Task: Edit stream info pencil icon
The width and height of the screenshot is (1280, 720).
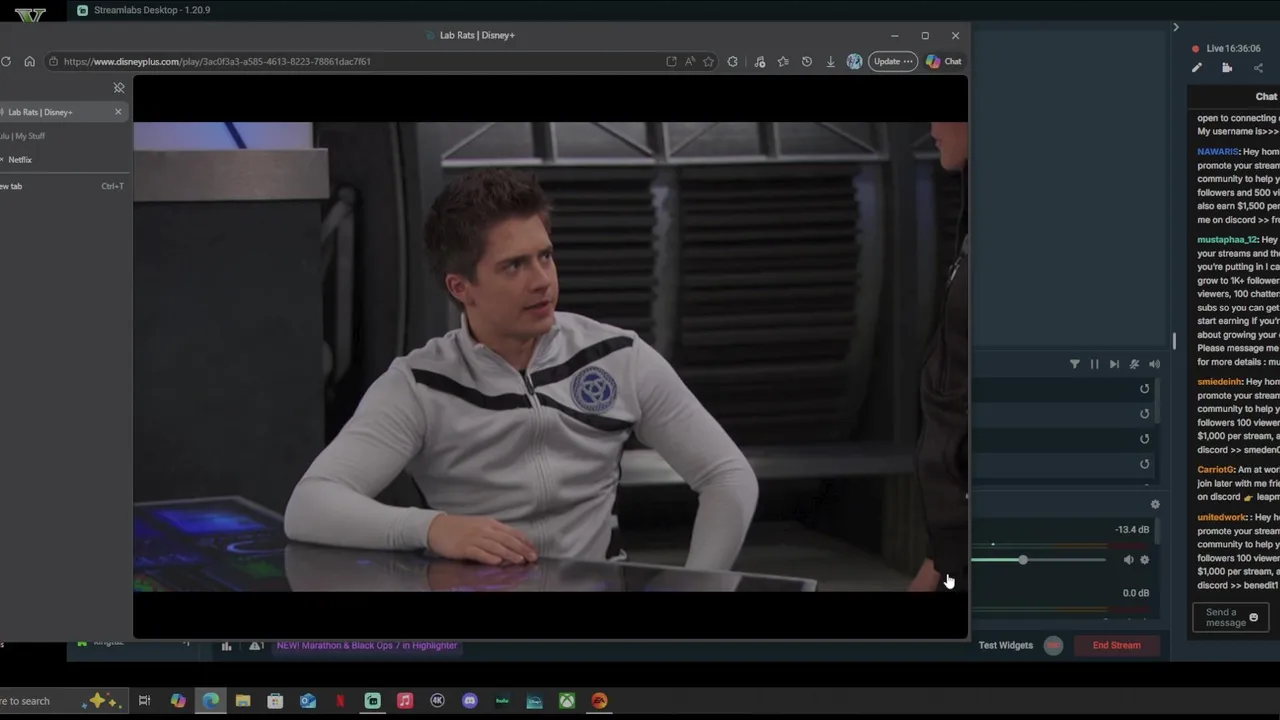Action: 1197,68
